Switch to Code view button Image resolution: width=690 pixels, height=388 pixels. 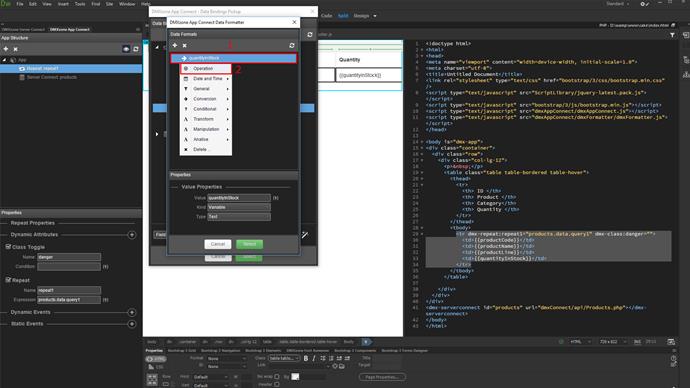[327, 16]
